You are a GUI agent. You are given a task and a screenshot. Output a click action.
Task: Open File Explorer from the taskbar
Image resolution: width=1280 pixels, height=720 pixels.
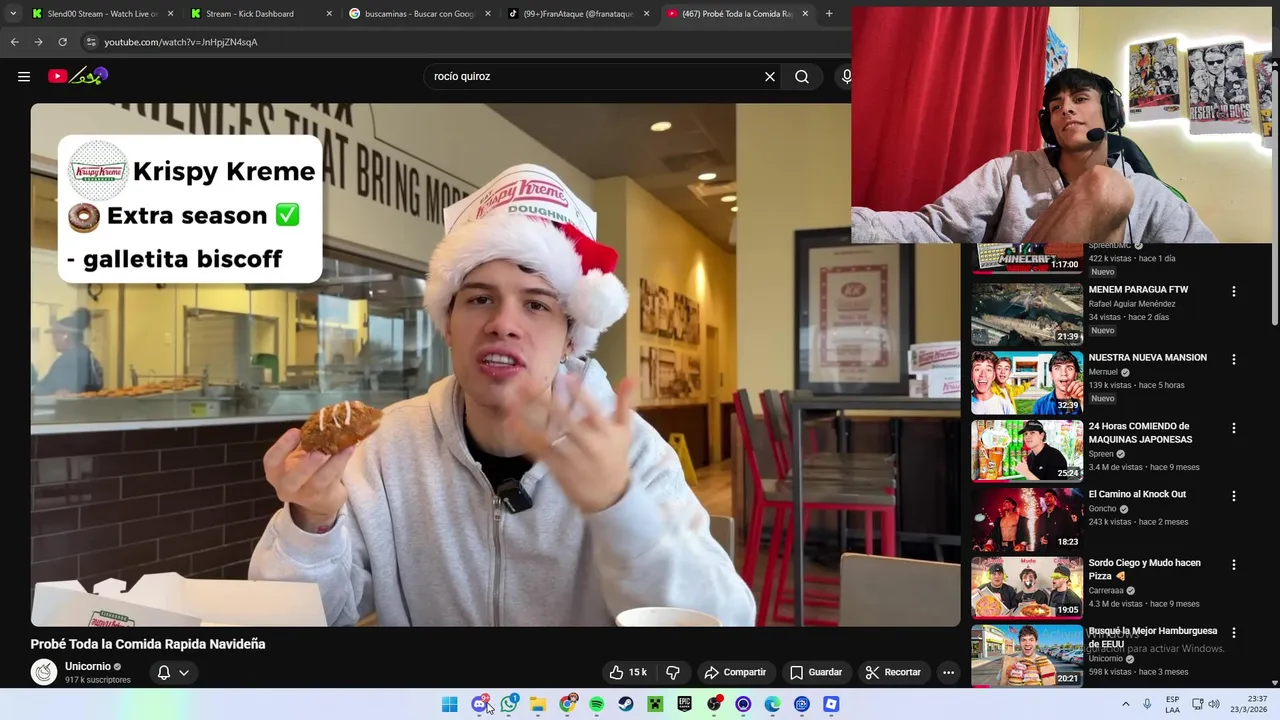(538, 704)
